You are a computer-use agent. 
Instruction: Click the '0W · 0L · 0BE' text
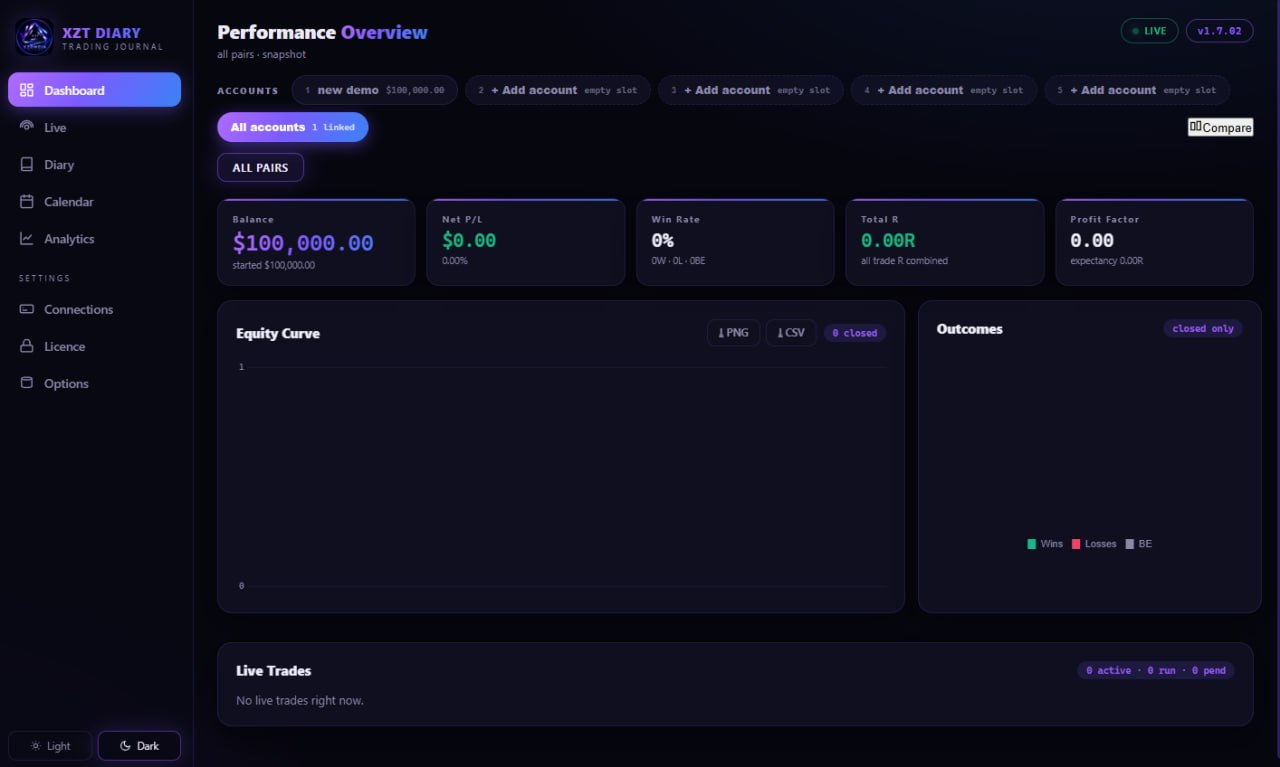[x=678, y=261]
